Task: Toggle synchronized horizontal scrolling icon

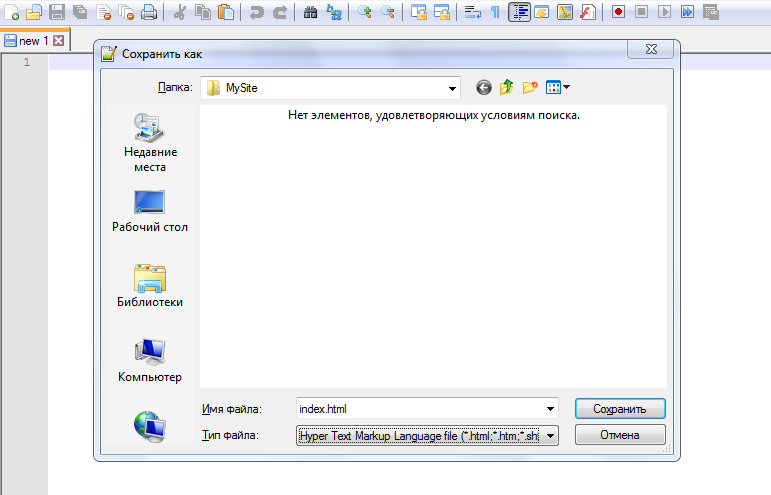Action: (442, 11)
